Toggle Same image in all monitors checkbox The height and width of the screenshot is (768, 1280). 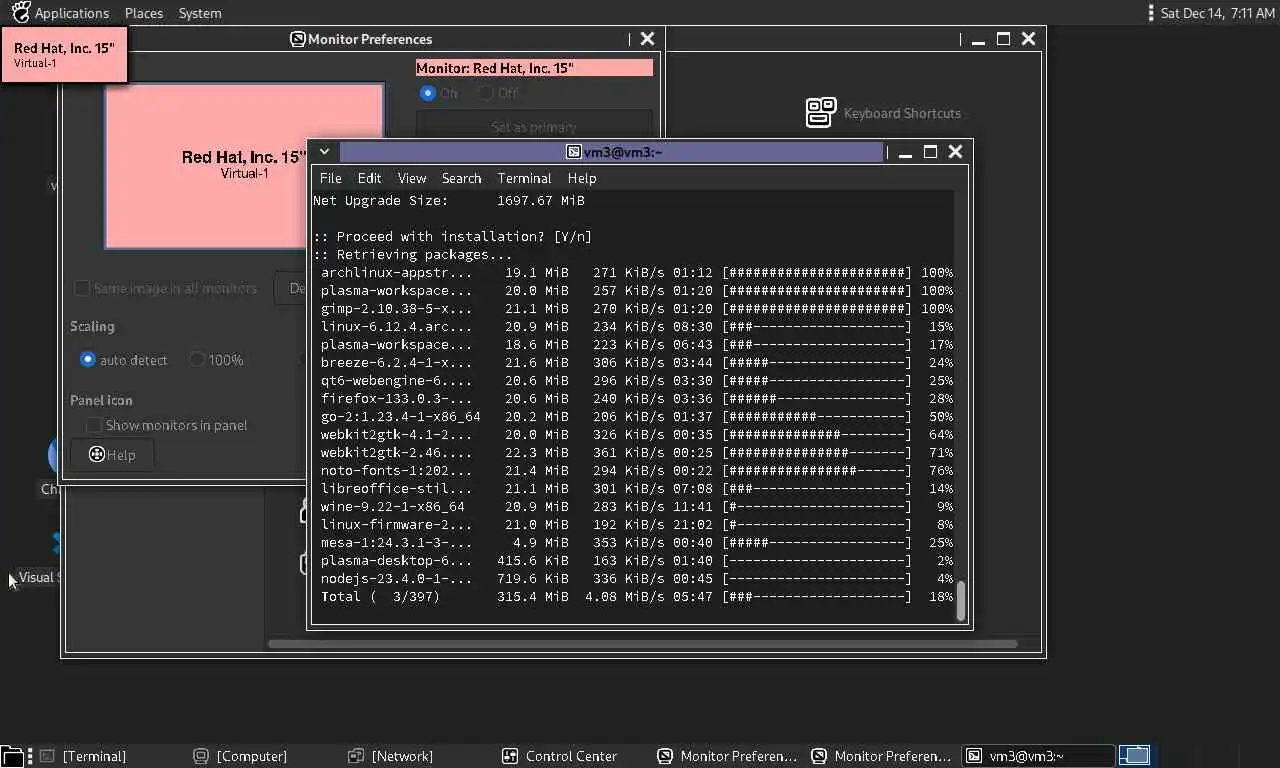point(82,288)
